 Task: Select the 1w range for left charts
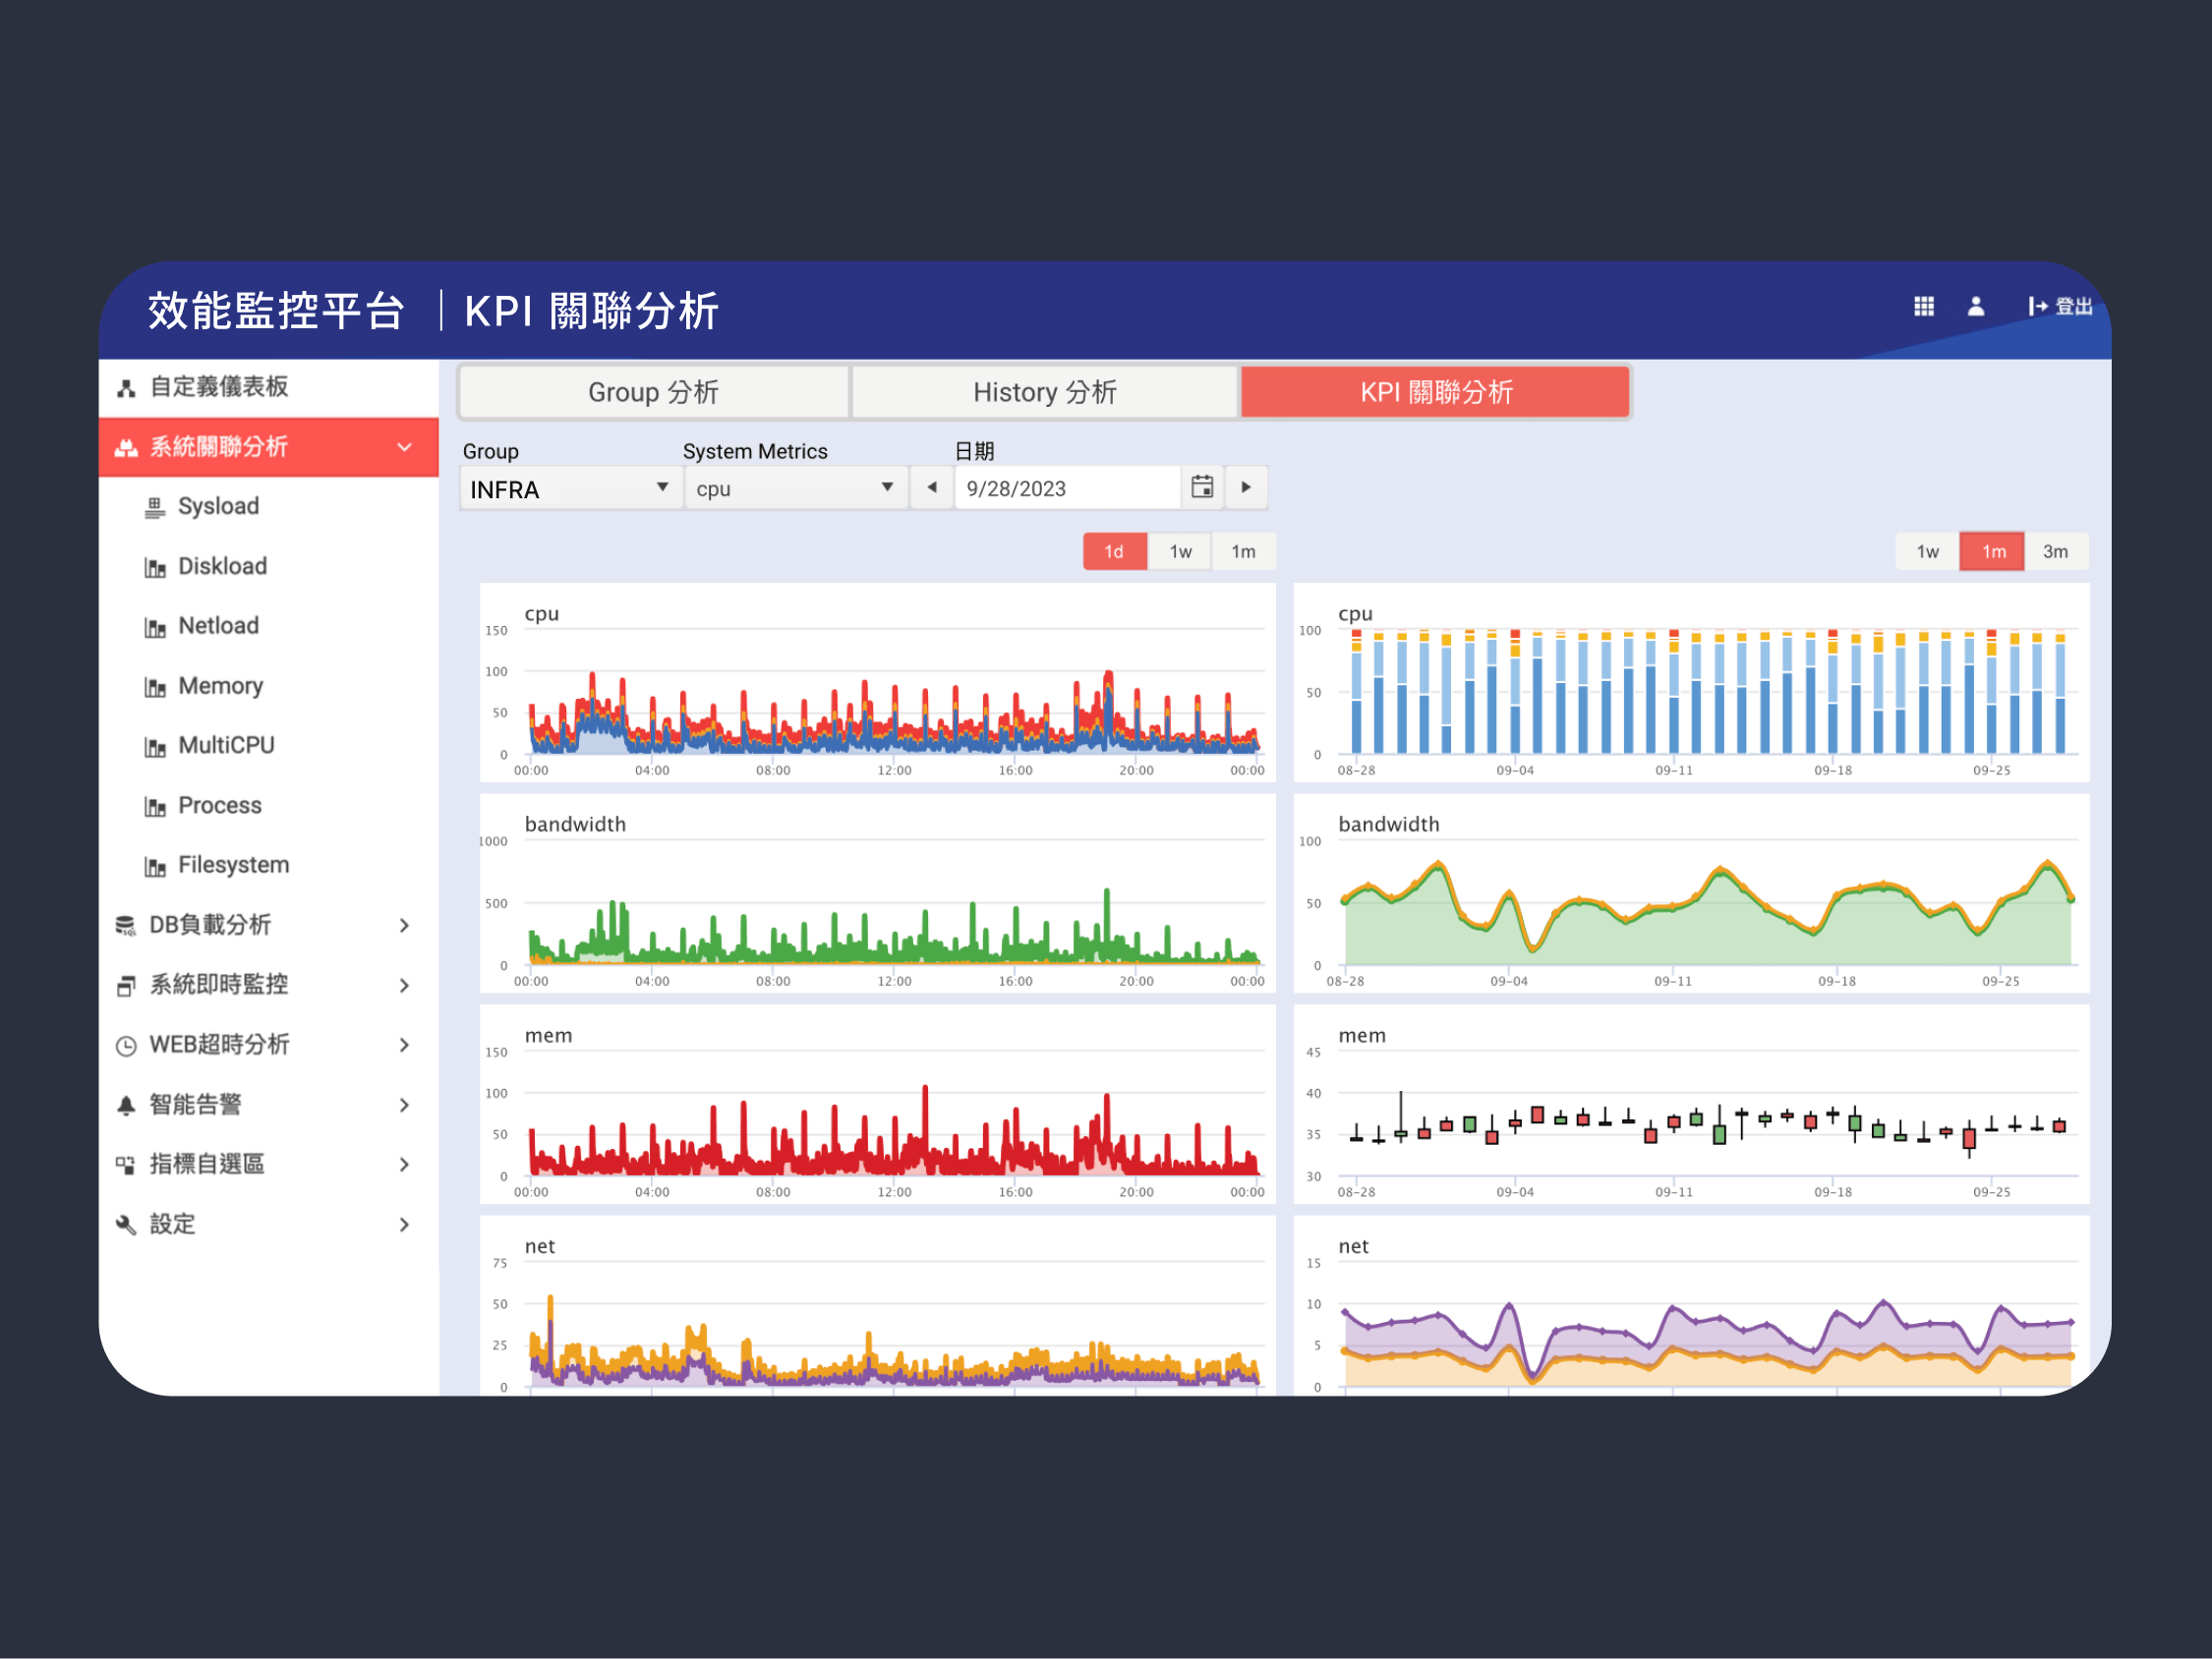coord(1180,552)
